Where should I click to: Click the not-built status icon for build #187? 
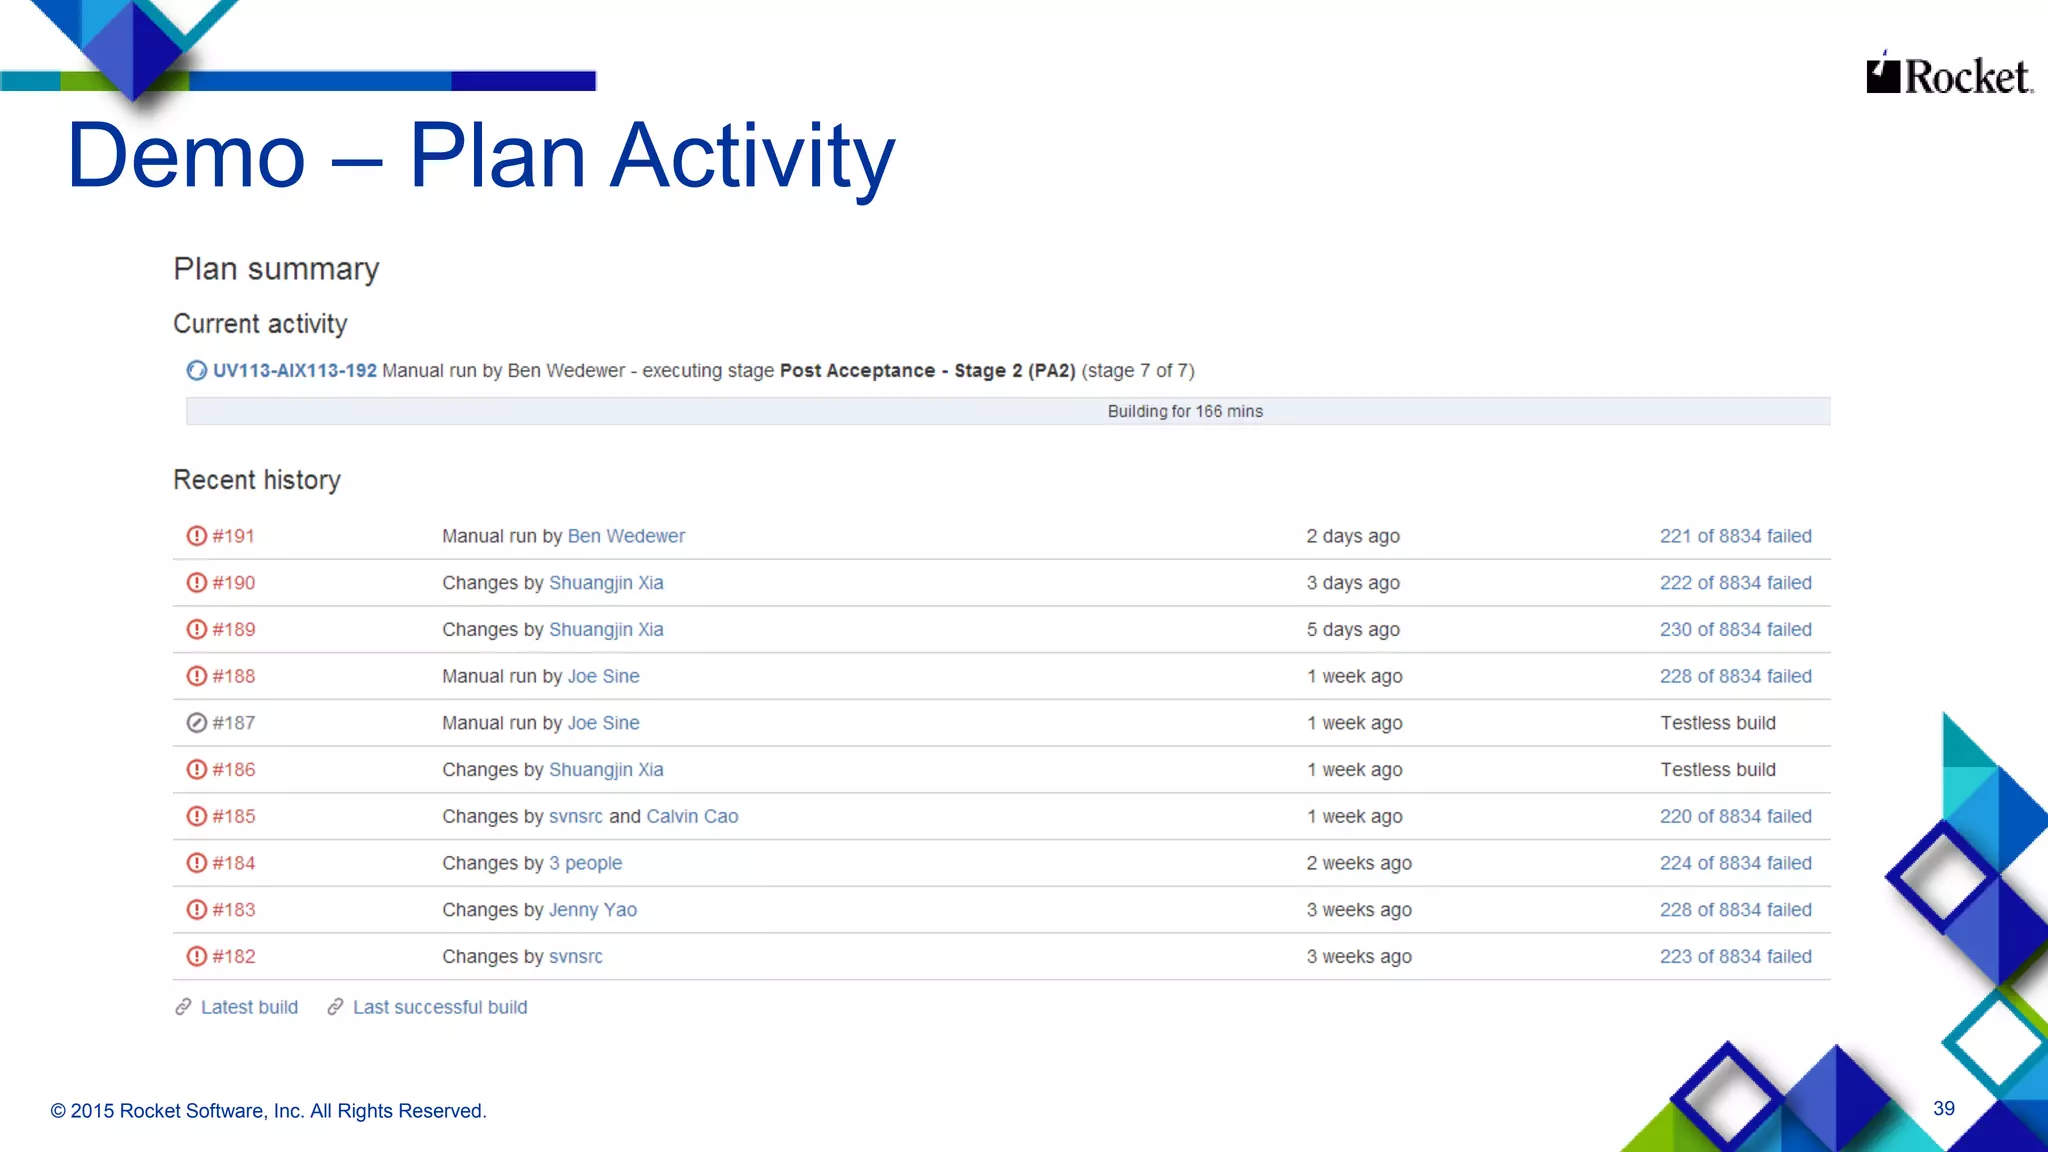pos(197,723)
